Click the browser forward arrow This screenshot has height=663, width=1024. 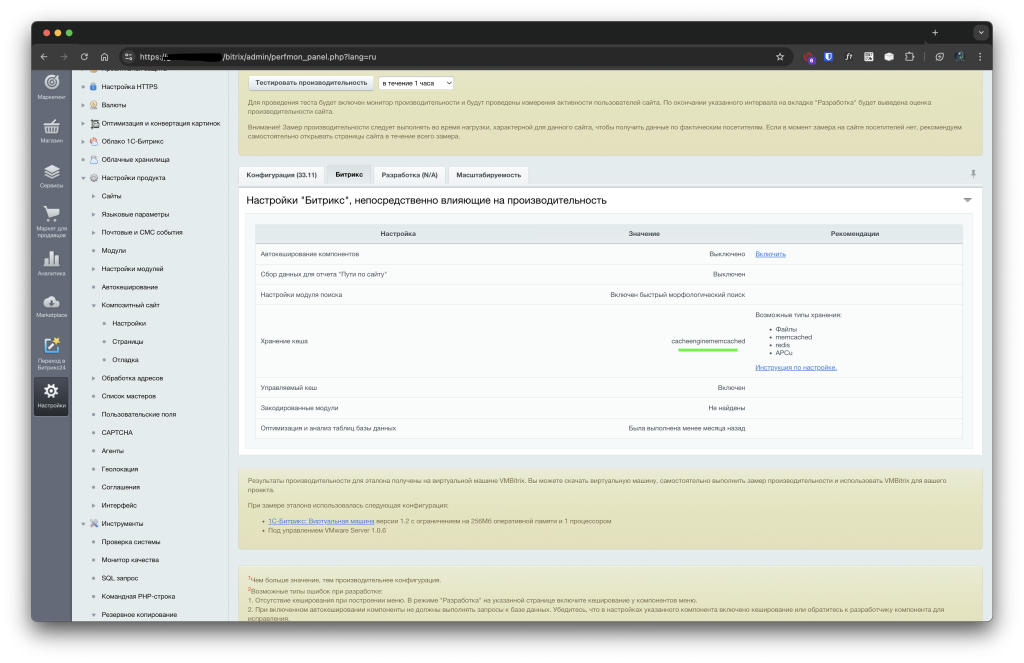(x=64, y=57)
